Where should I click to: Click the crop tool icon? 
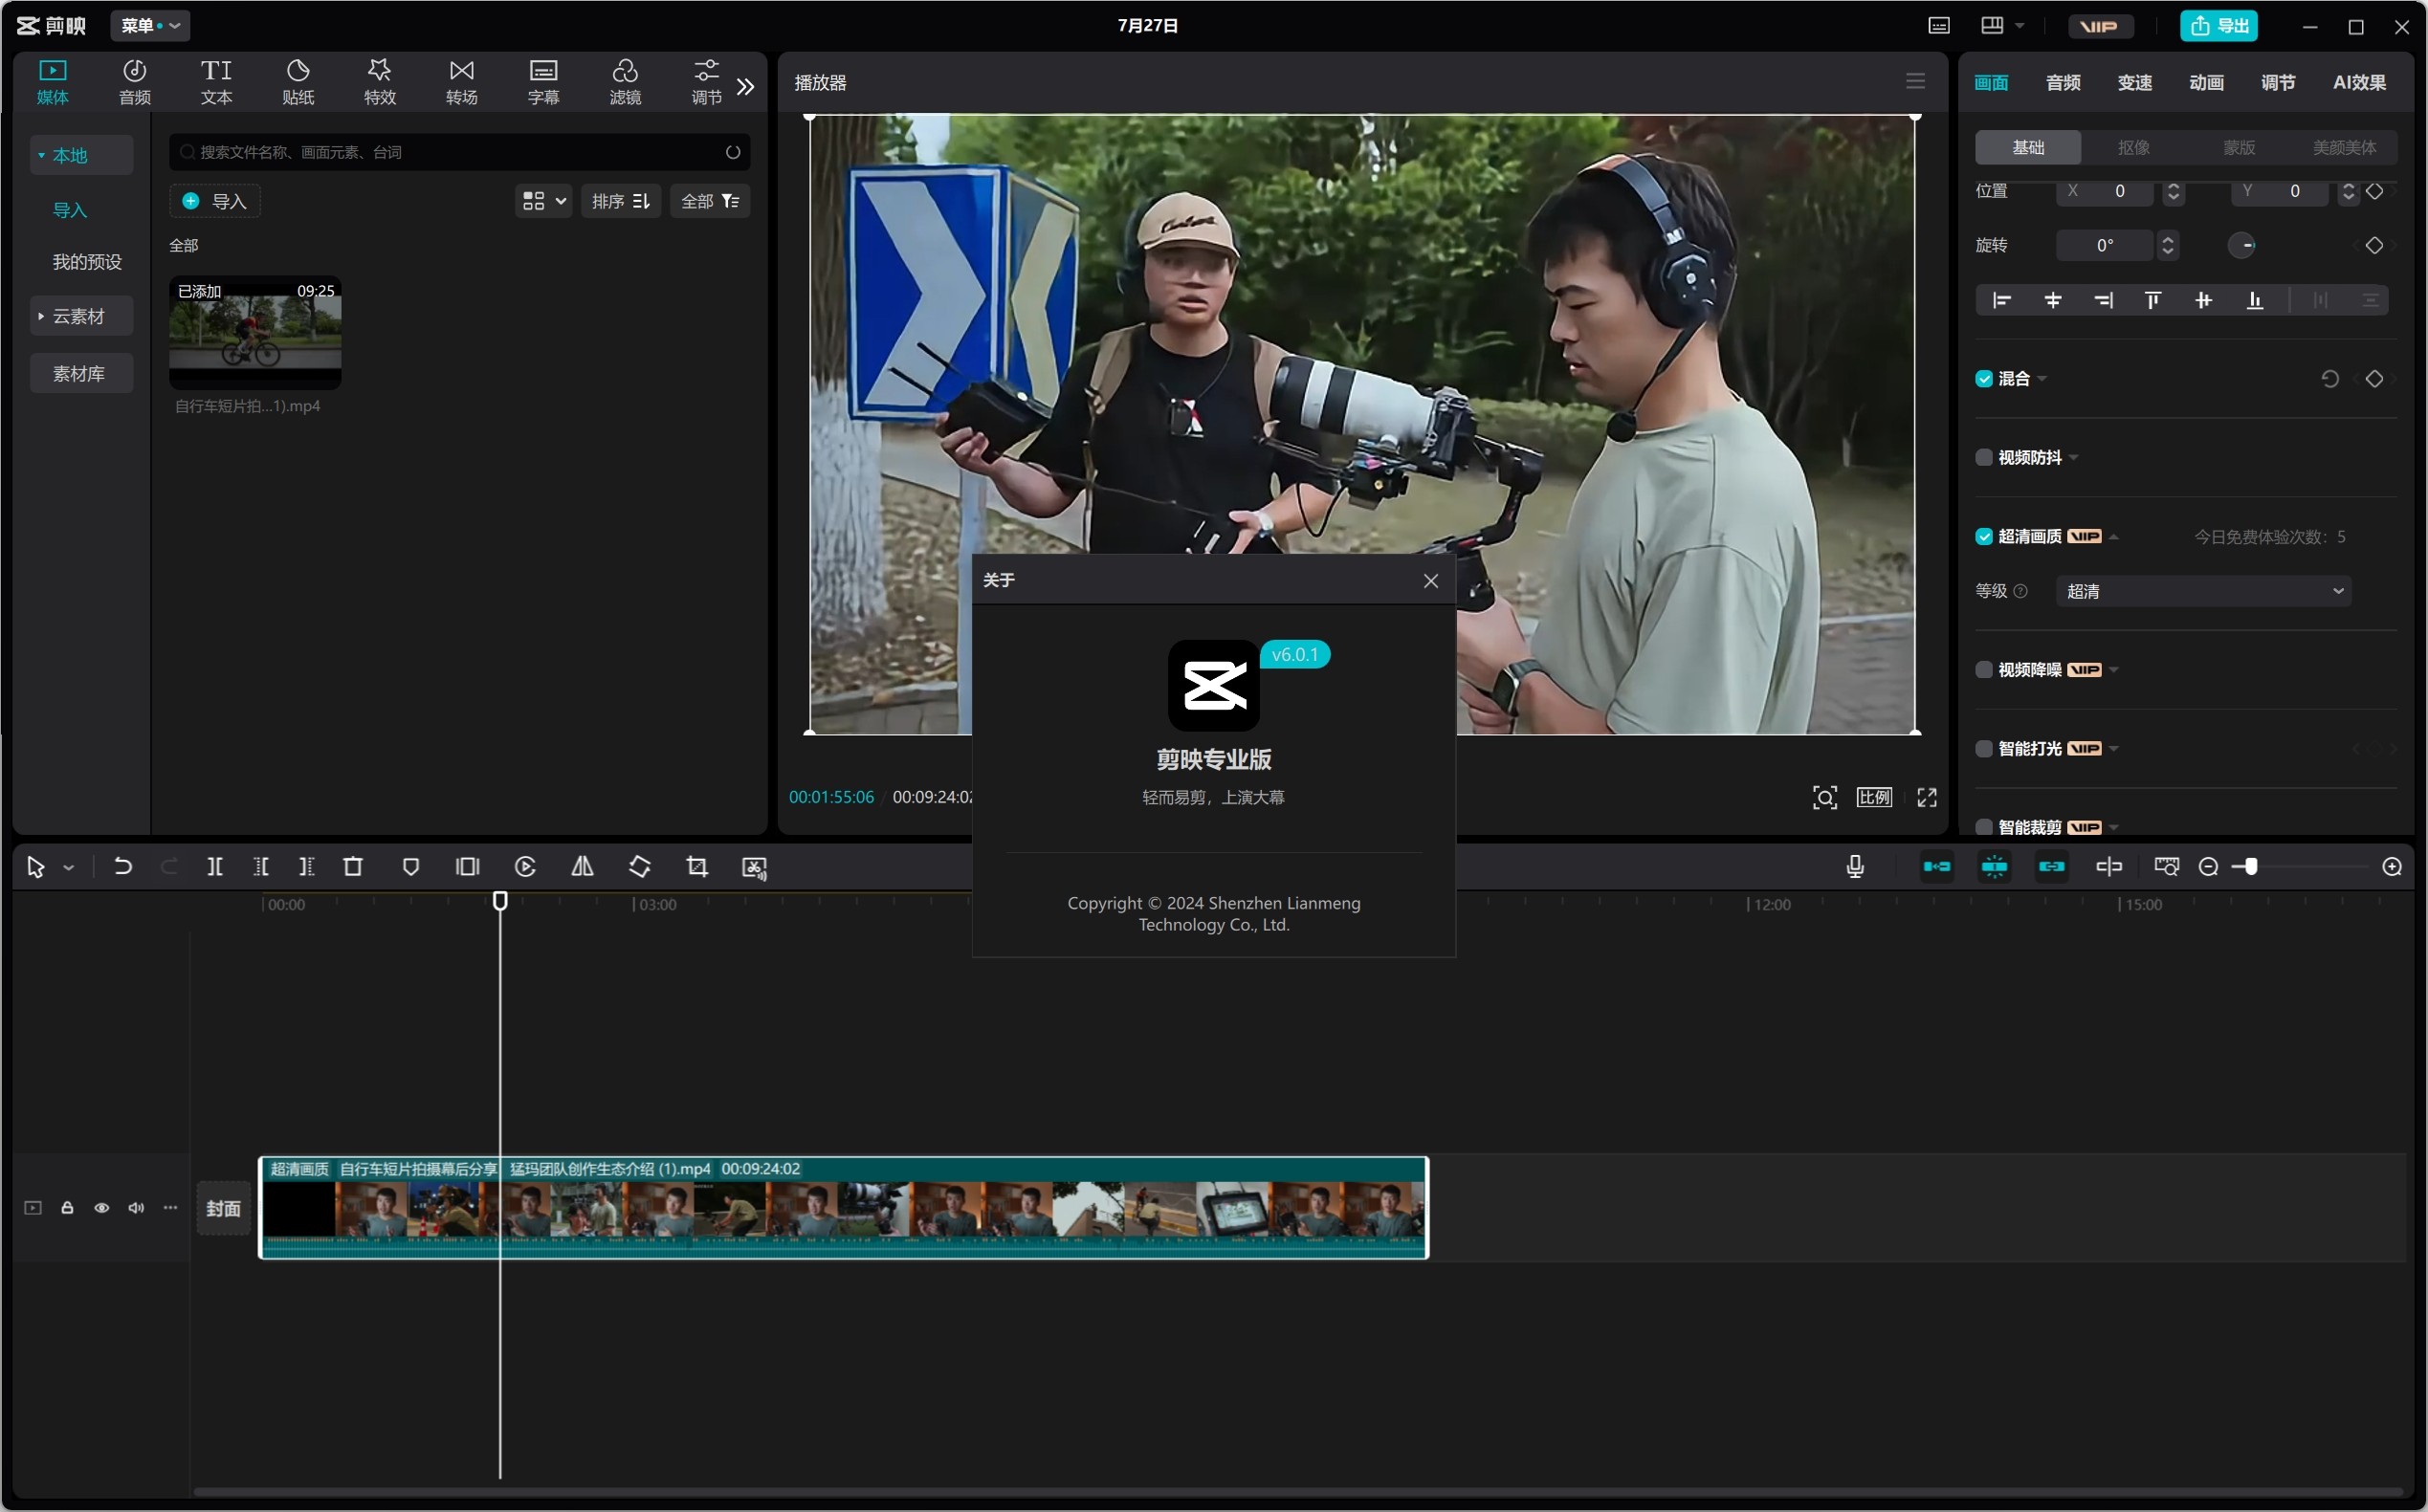click(697, 867)
